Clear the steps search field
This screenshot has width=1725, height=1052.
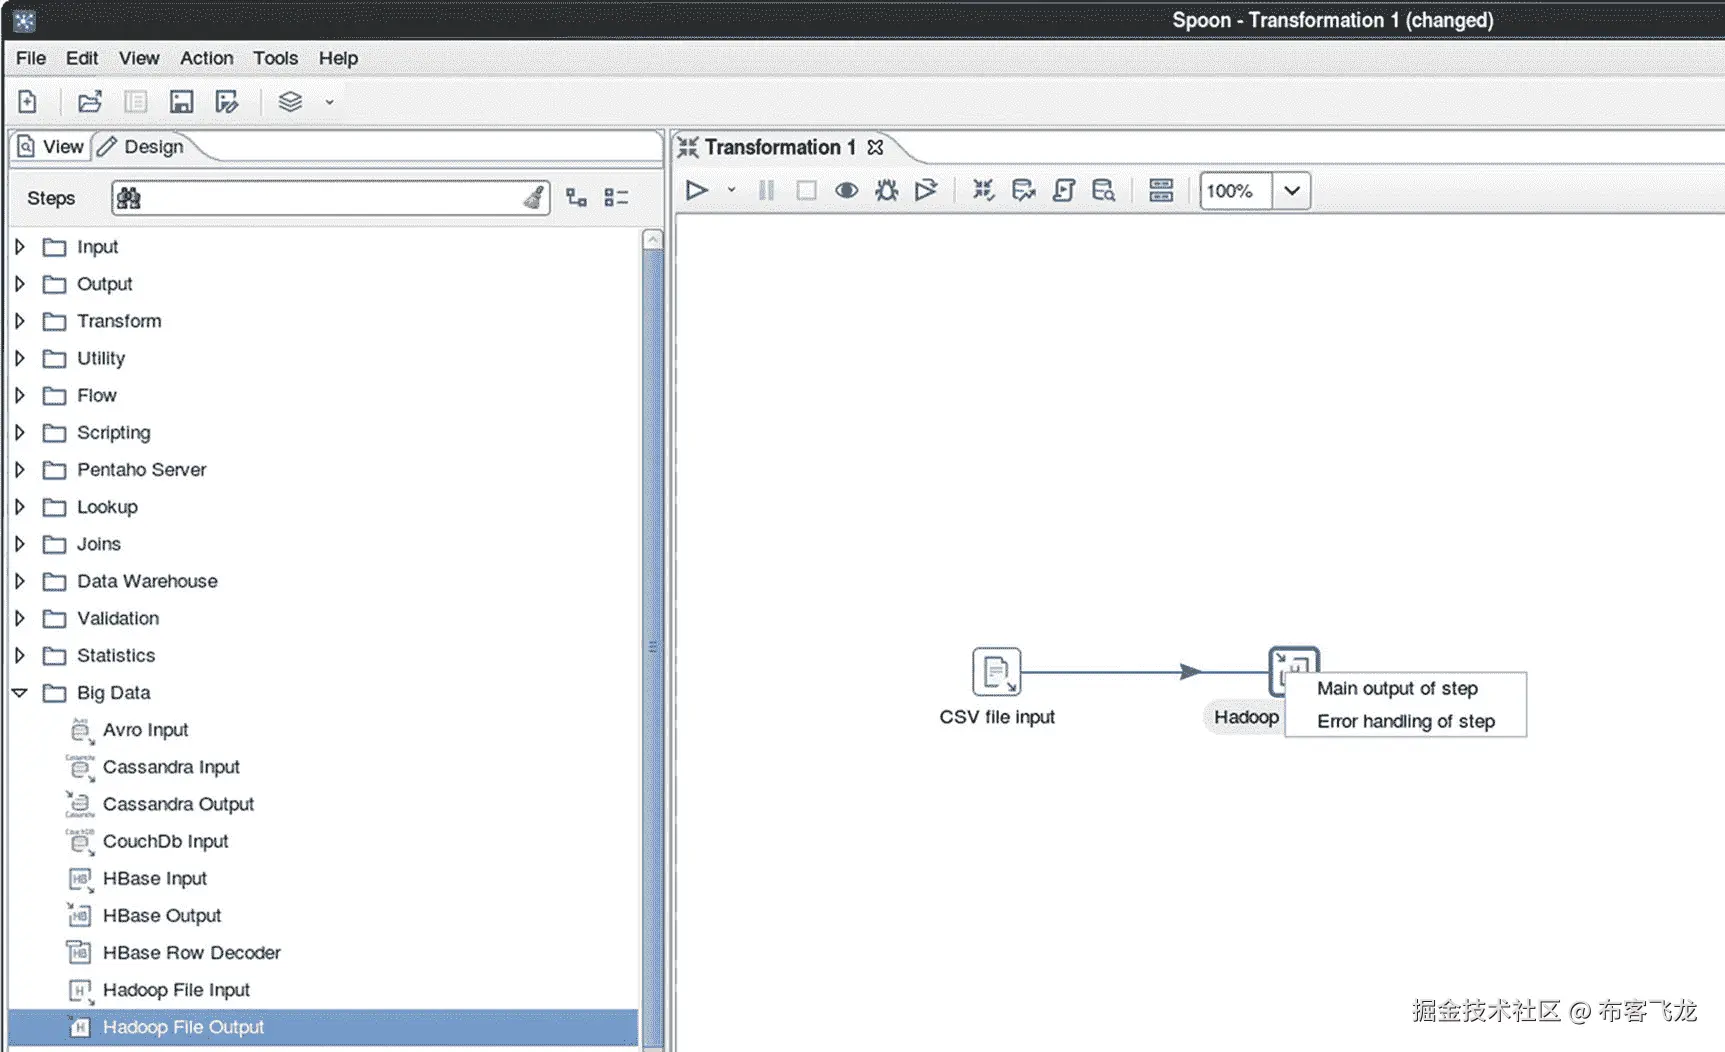(x=536, y=197)
